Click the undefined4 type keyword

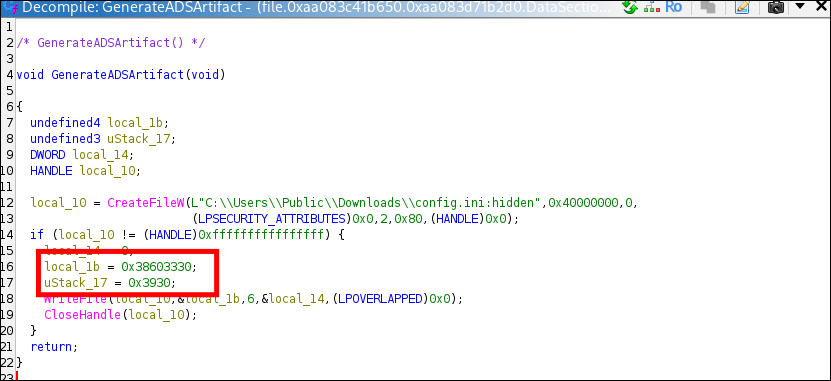tap(65, 123)
